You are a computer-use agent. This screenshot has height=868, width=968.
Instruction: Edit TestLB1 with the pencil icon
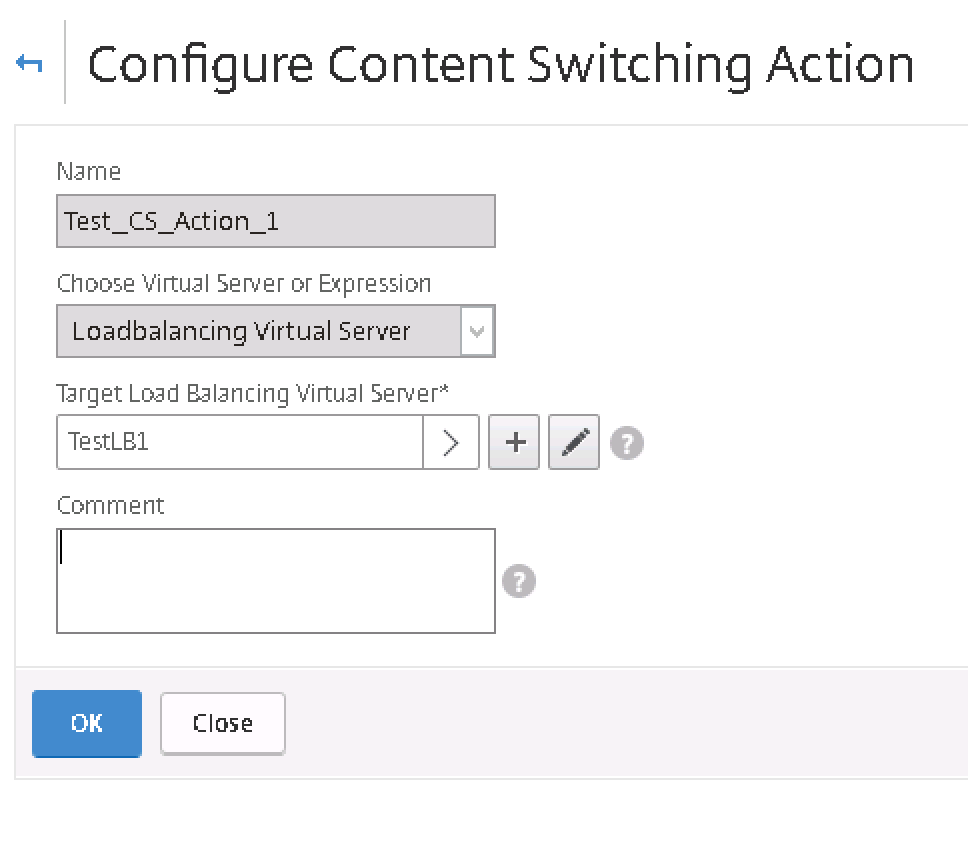point(574,442)
